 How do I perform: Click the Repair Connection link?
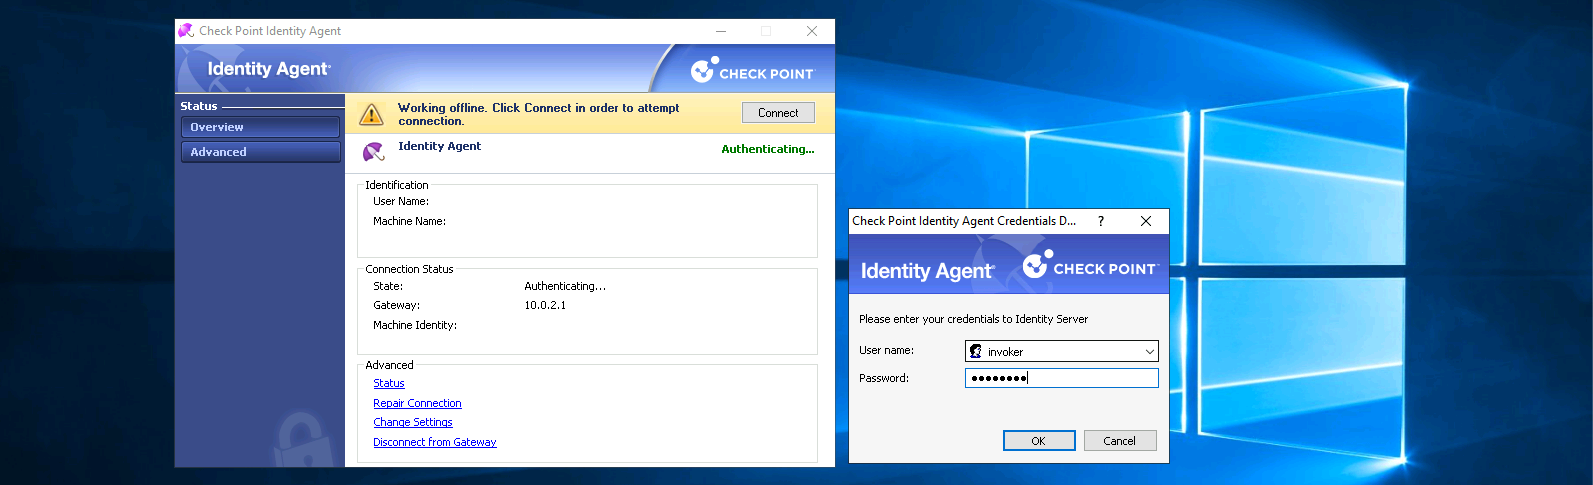coord(417,403)
